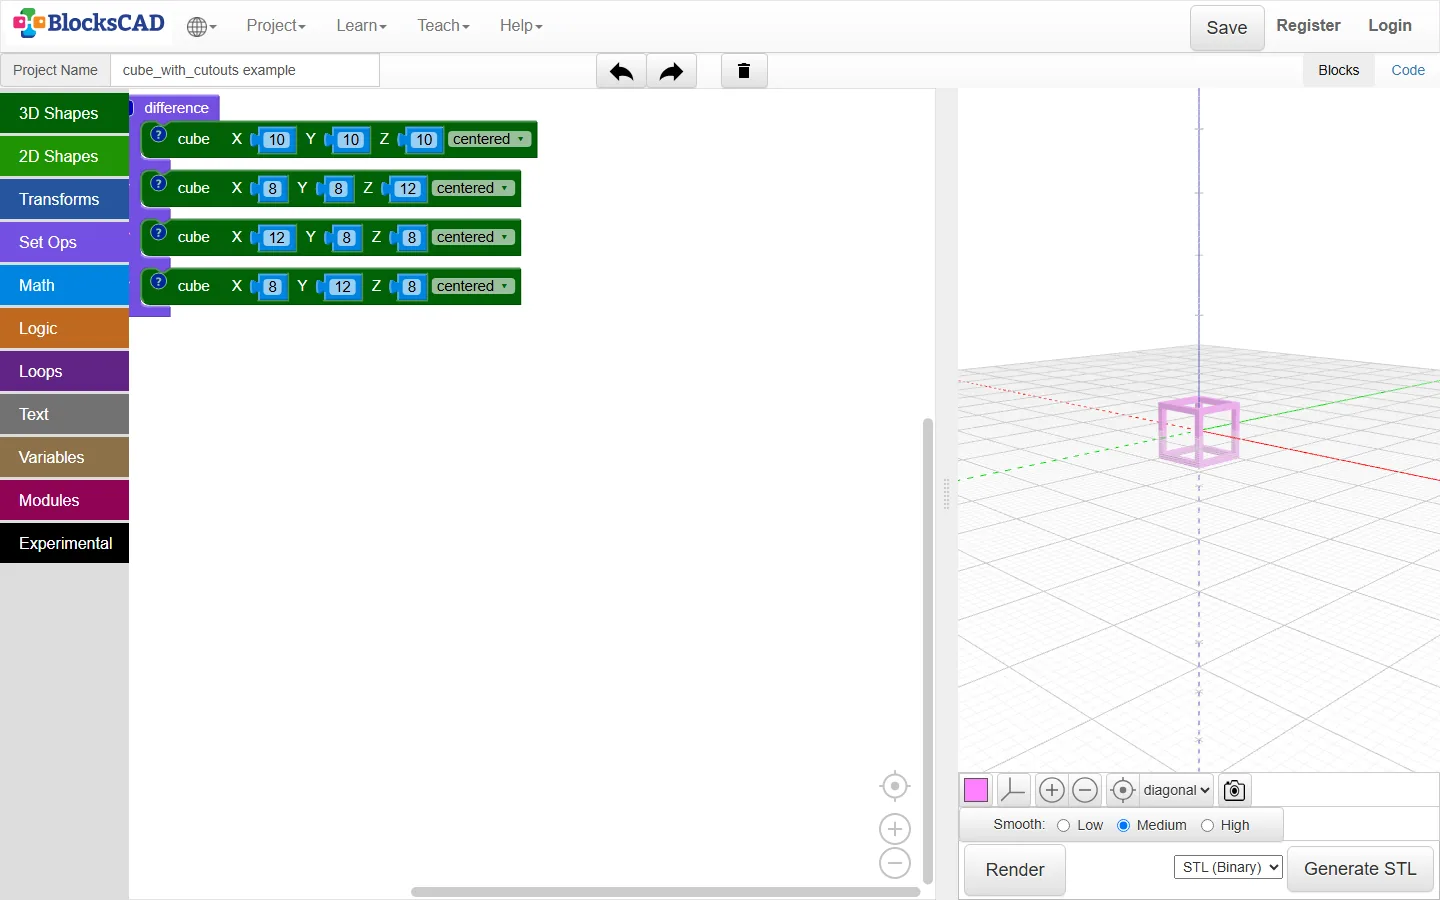
Task: Select Medium smoothing option
Action: tap(1123, 826)
